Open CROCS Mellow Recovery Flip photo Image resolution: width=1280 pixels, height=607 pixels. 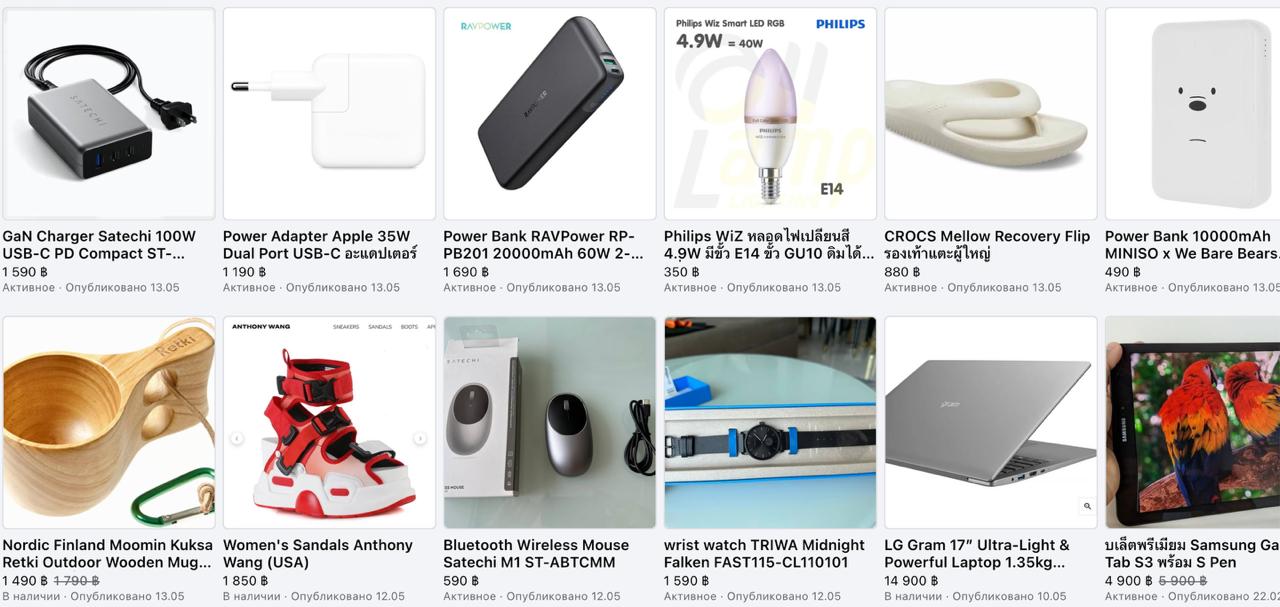(x=991, y=114)
